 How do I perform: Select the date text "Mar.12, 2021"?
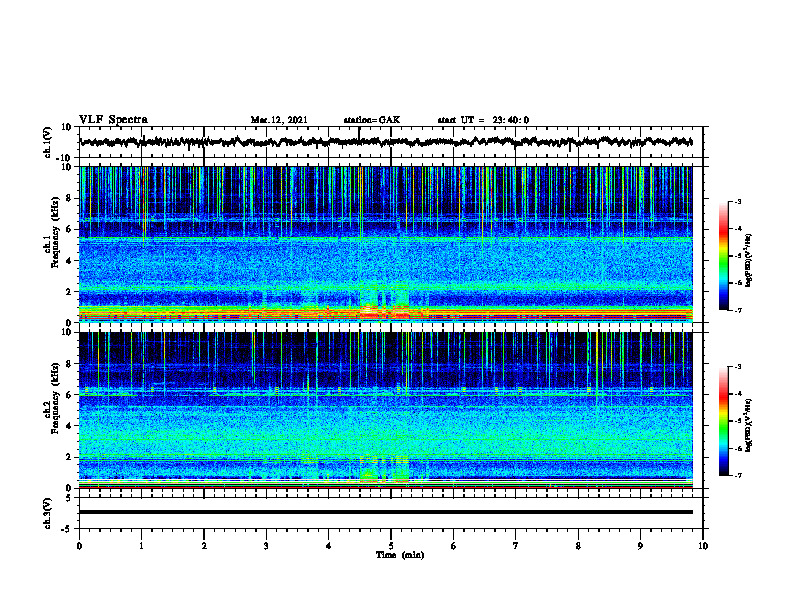(x=279, y=120)
